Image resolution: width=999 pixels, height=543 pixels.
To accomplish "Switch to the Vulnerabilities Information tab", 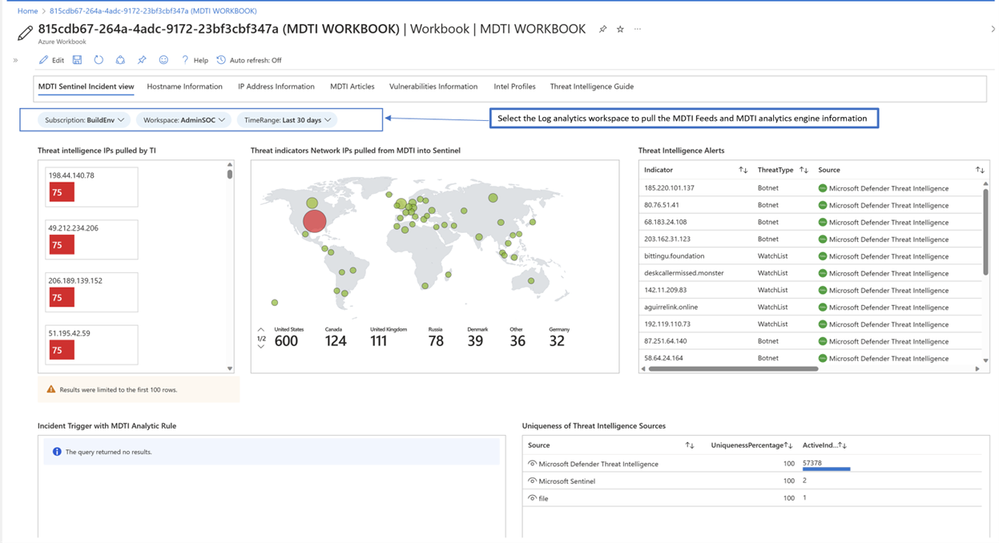I will [433, 87].
